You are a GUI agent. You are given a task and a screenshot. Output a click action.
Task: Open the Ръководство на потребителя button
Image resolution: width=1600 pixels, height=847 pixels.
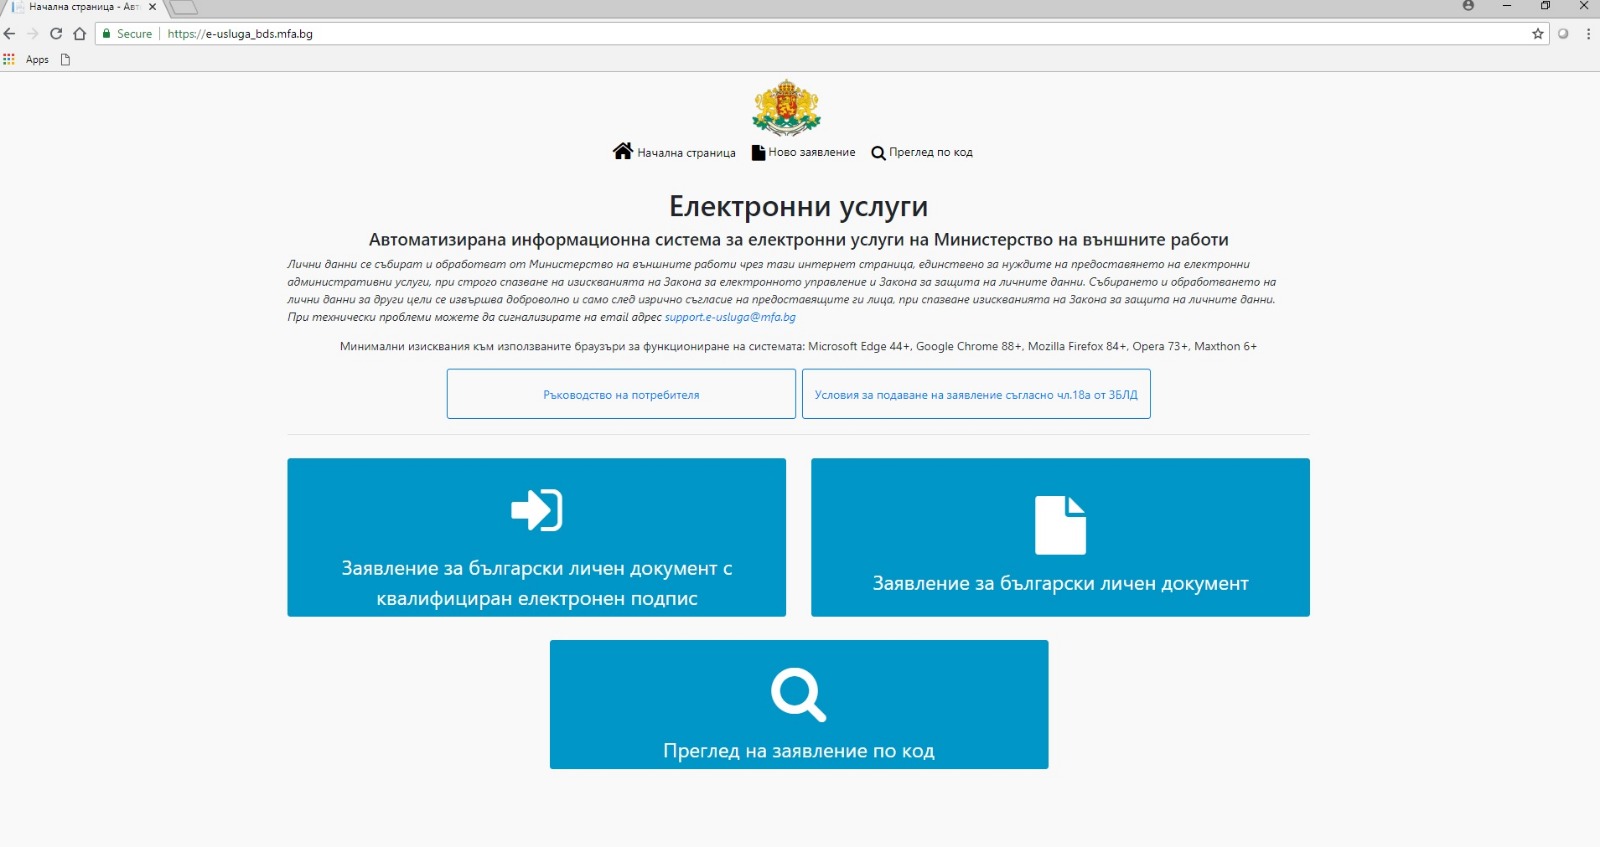621,394
